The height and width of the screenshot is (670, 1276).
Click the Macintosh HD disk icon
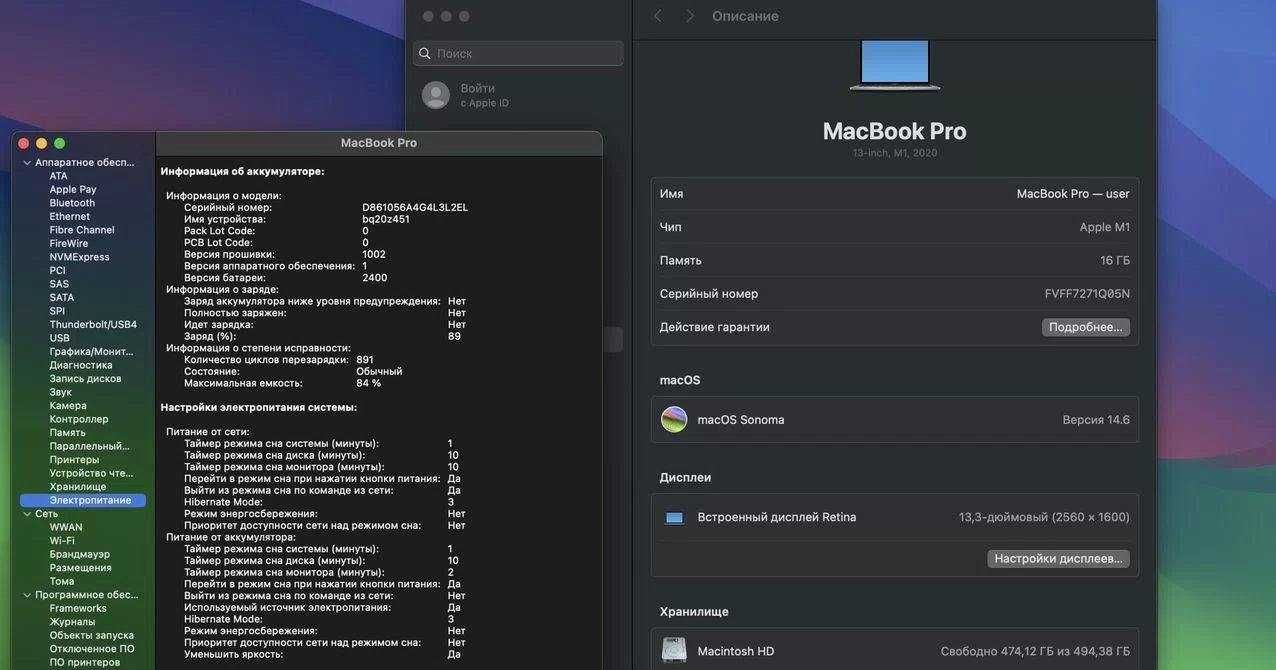tap(674, 650)
